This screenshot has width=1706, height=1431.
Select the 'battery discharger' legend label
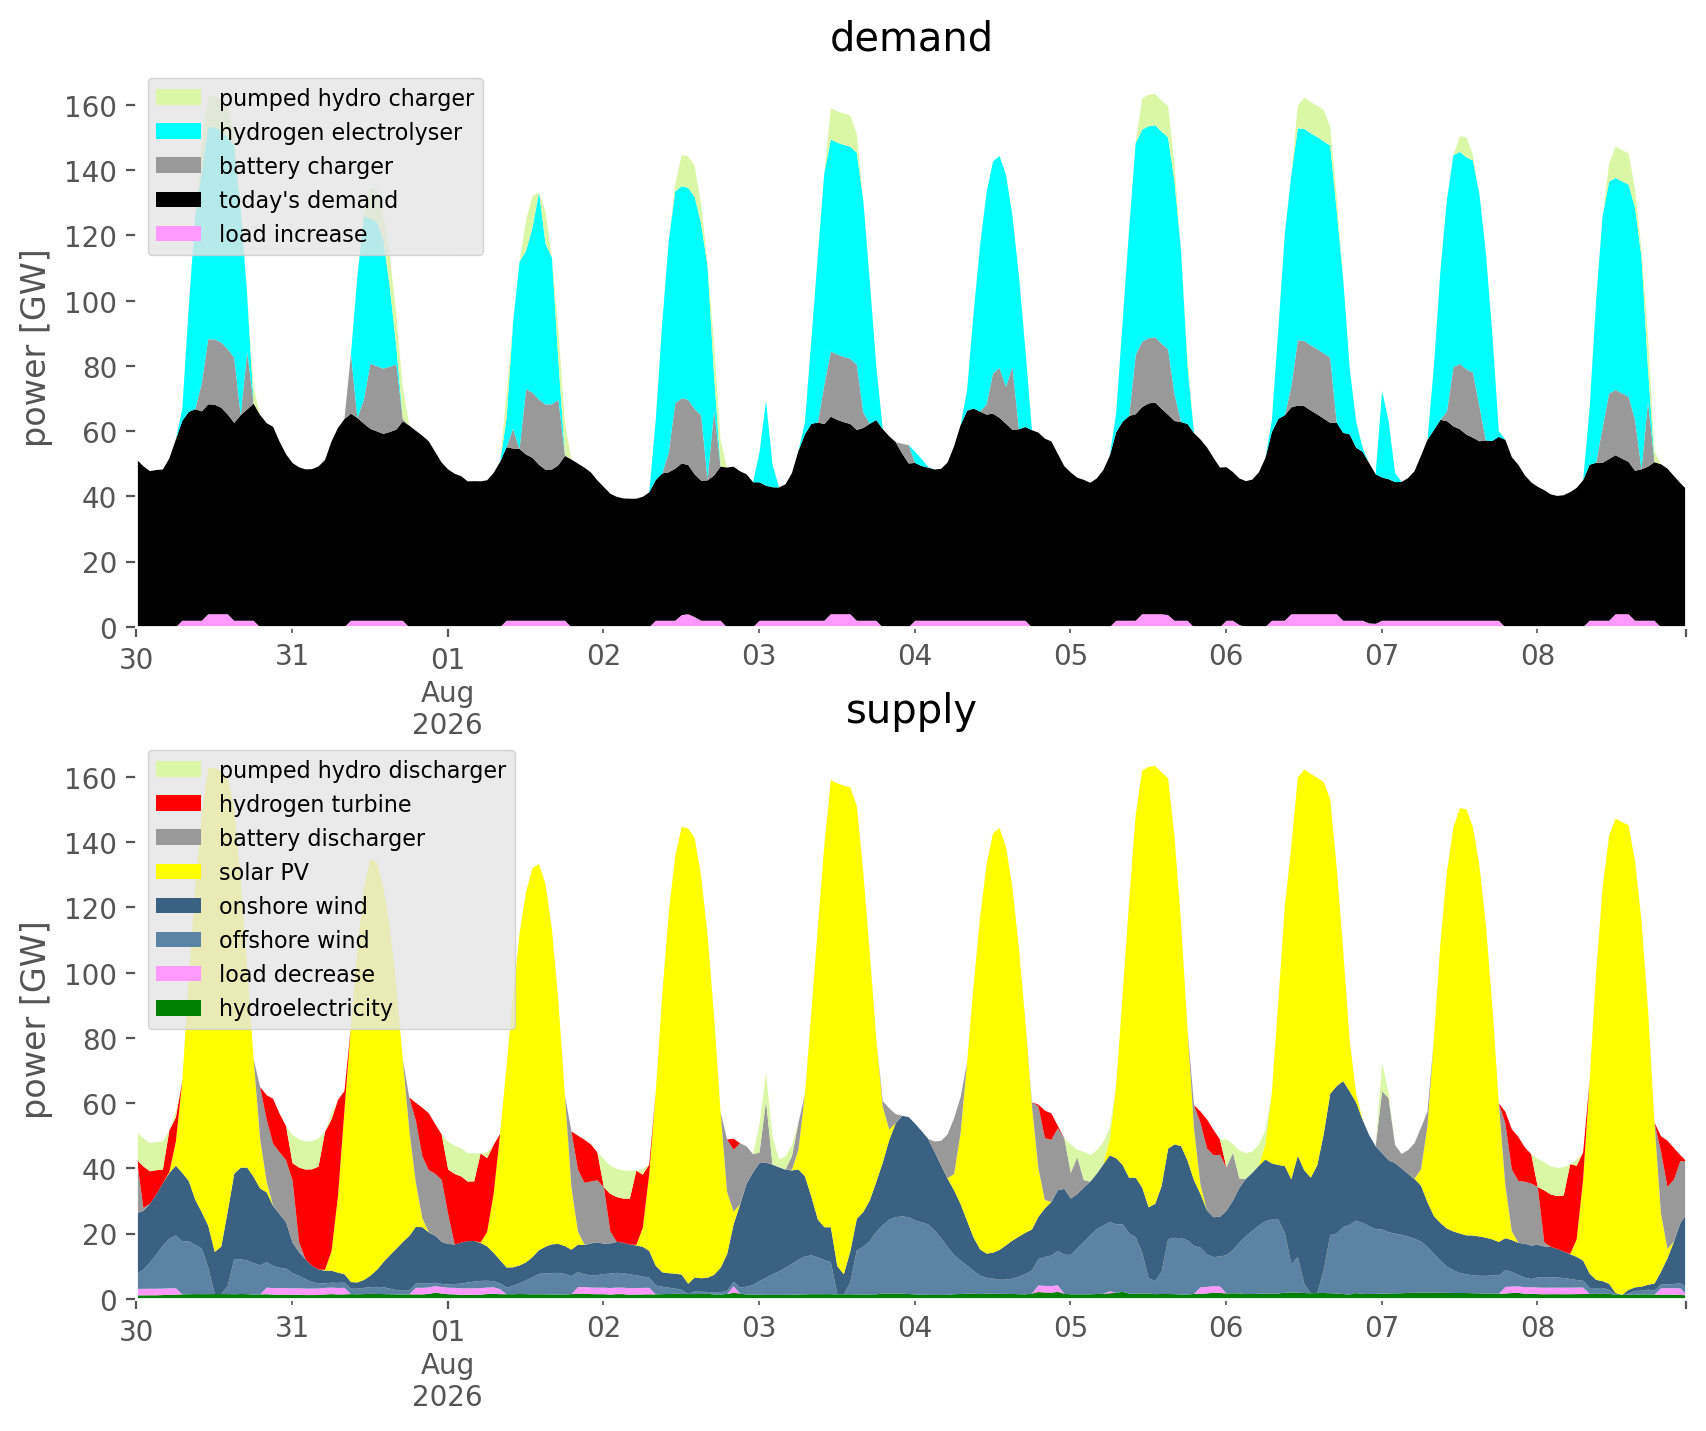(x=322, y=839)
